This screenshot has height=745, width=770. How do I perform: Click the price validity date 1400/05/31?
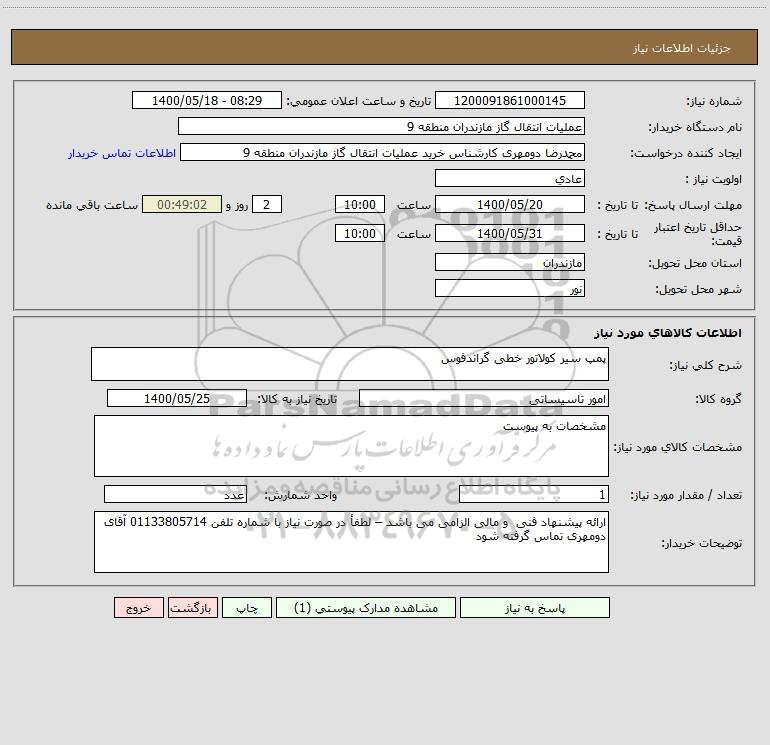point(510,233)
